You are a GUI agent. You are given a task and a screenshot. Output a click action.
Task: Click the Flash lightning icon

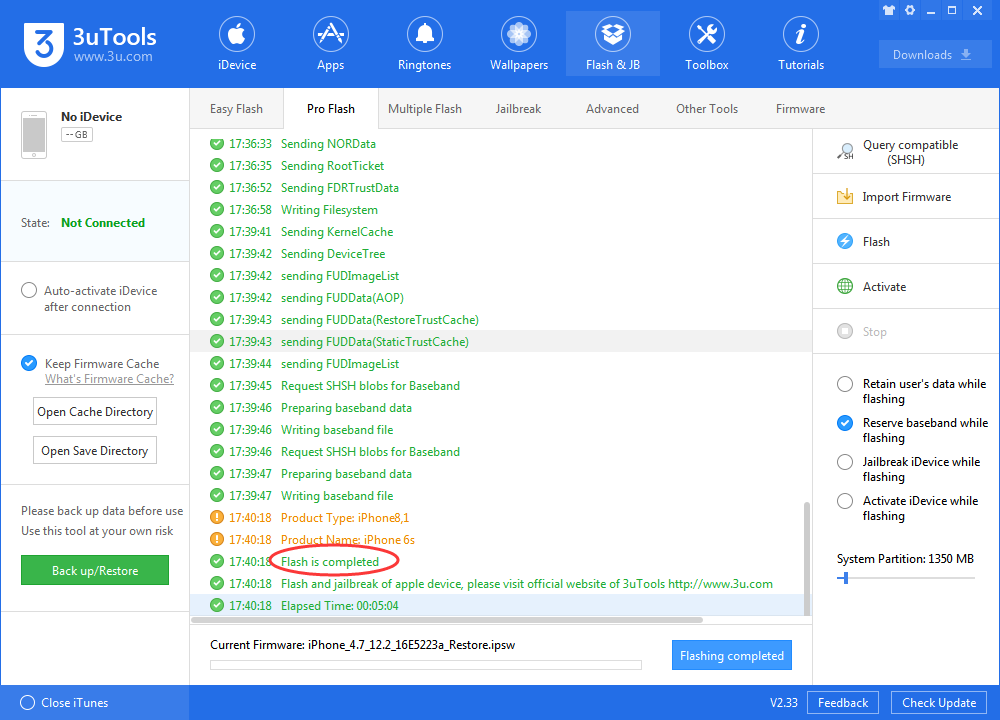(x=845, y=241)
